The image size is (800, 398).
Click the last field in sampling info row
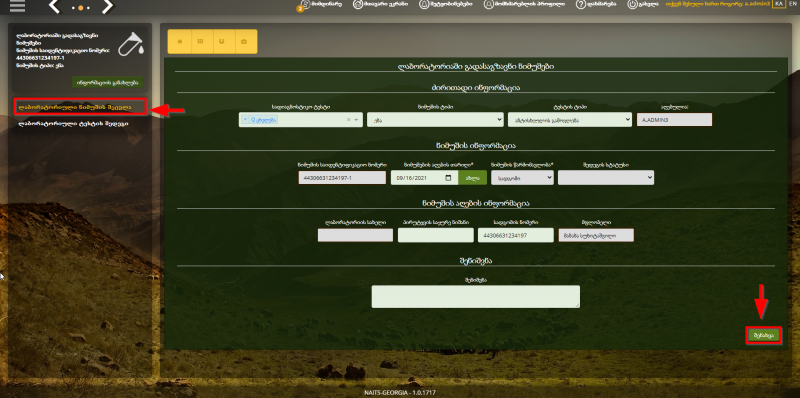pos(596,235)
